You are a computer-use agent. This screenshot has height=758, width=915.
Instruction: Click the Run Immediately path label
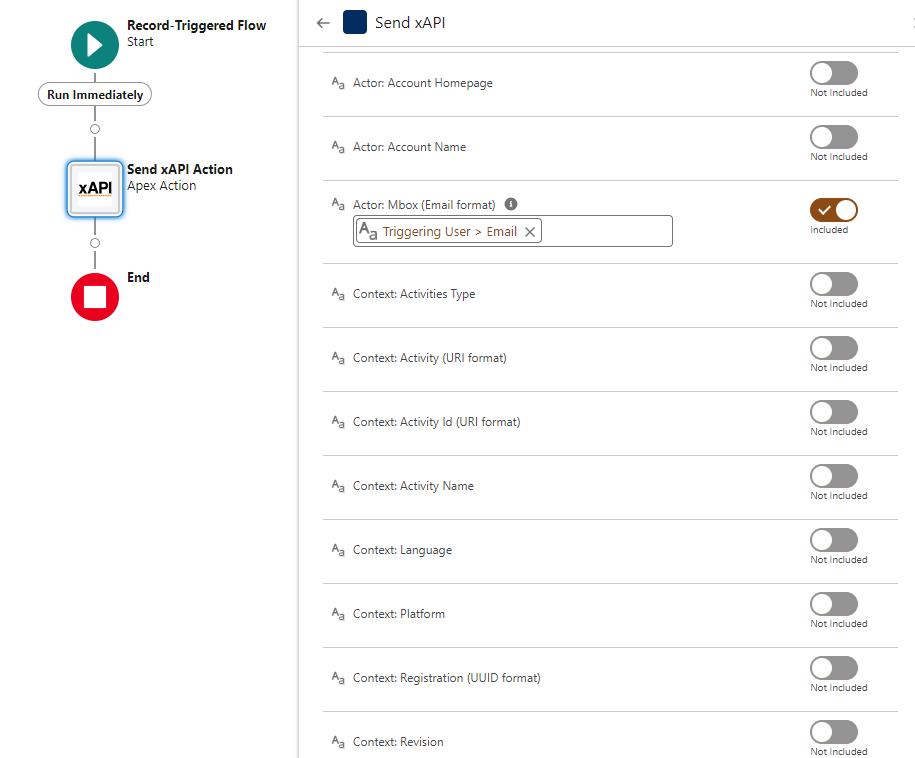click(x=95, y=95)
